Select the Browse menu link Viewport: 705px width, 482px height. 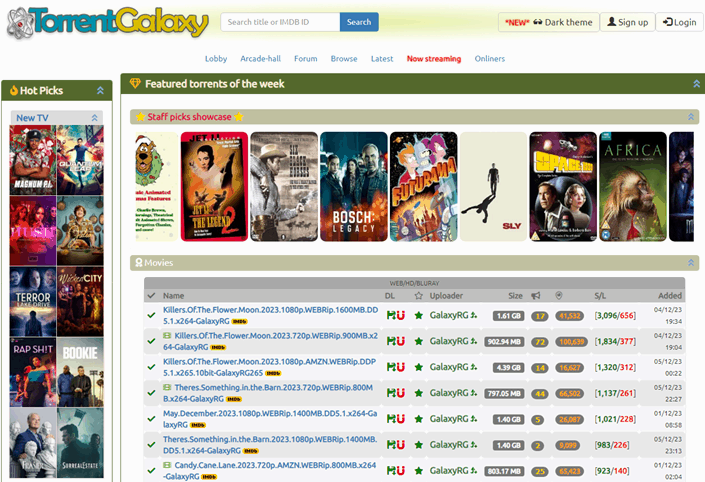344,58
